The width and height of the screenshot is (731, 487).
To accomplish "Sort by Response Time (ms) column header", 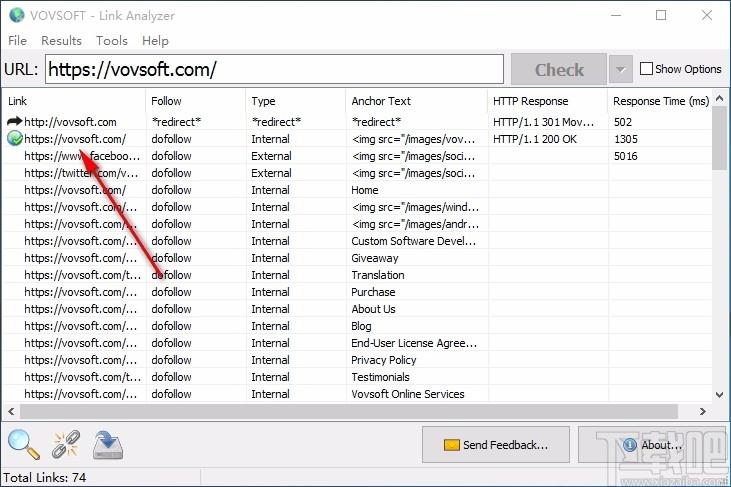I will 661,101.
